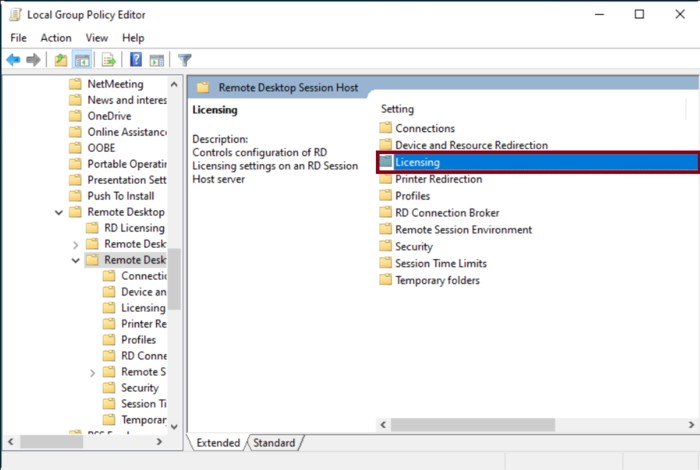The width and height of the screenshot is (700, 470).
Task: Click the Forward arrow toolbar icon
Action: click(x=34, y=60)
